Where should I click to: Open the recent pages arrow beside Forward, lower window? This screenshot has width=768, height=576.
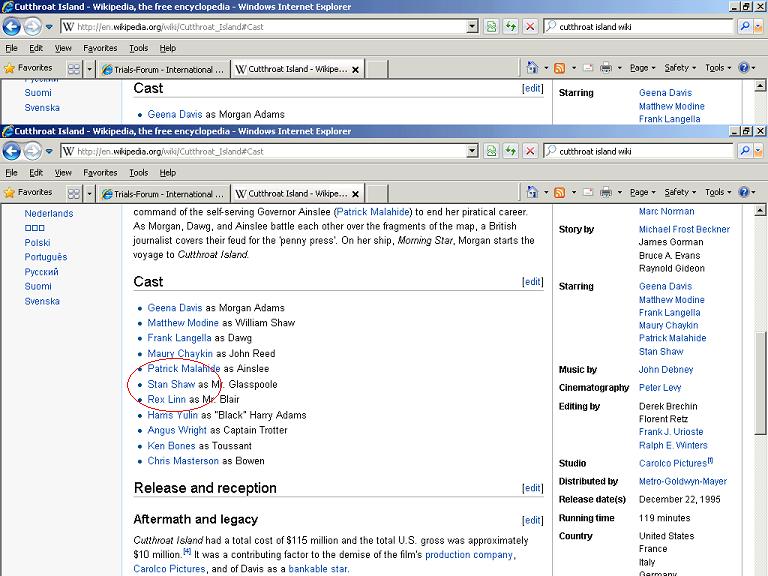pos(49,151)
